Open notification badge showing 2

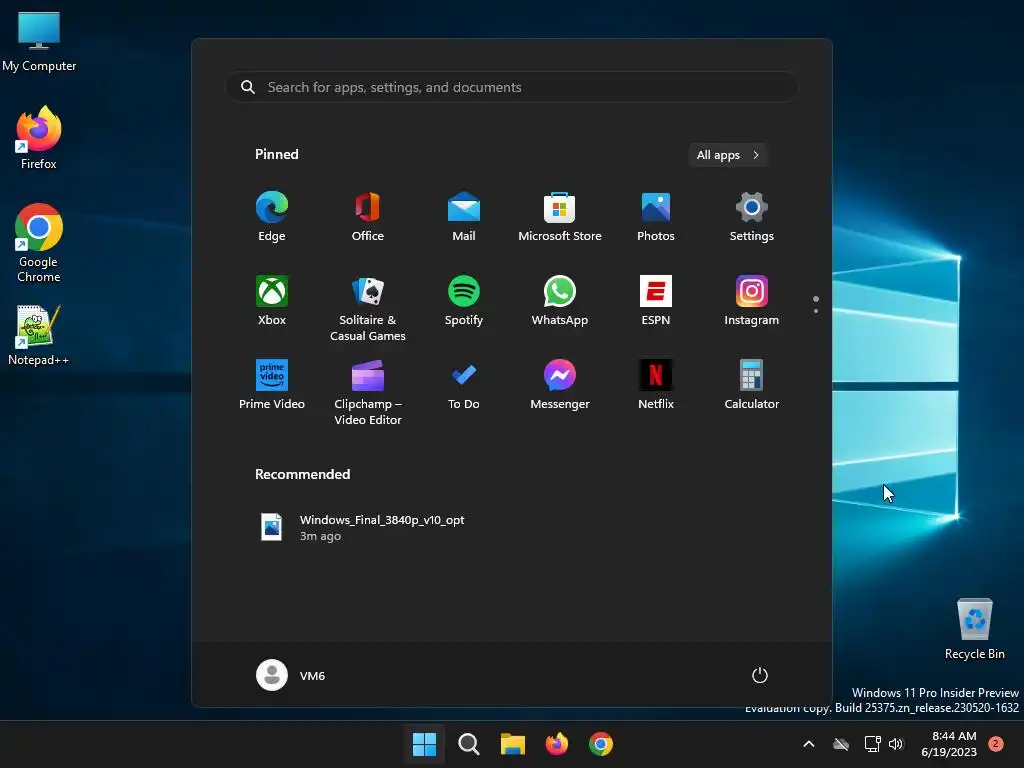(x=995, y=744)
